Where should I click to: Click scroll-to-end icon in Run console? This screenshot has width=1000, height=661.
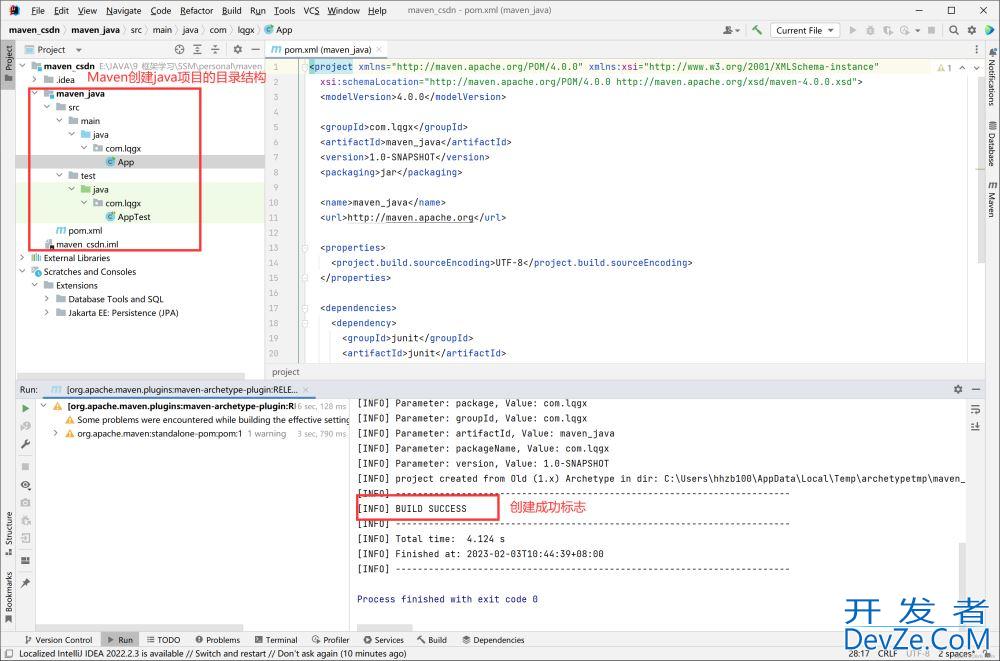tap(975, 426)
